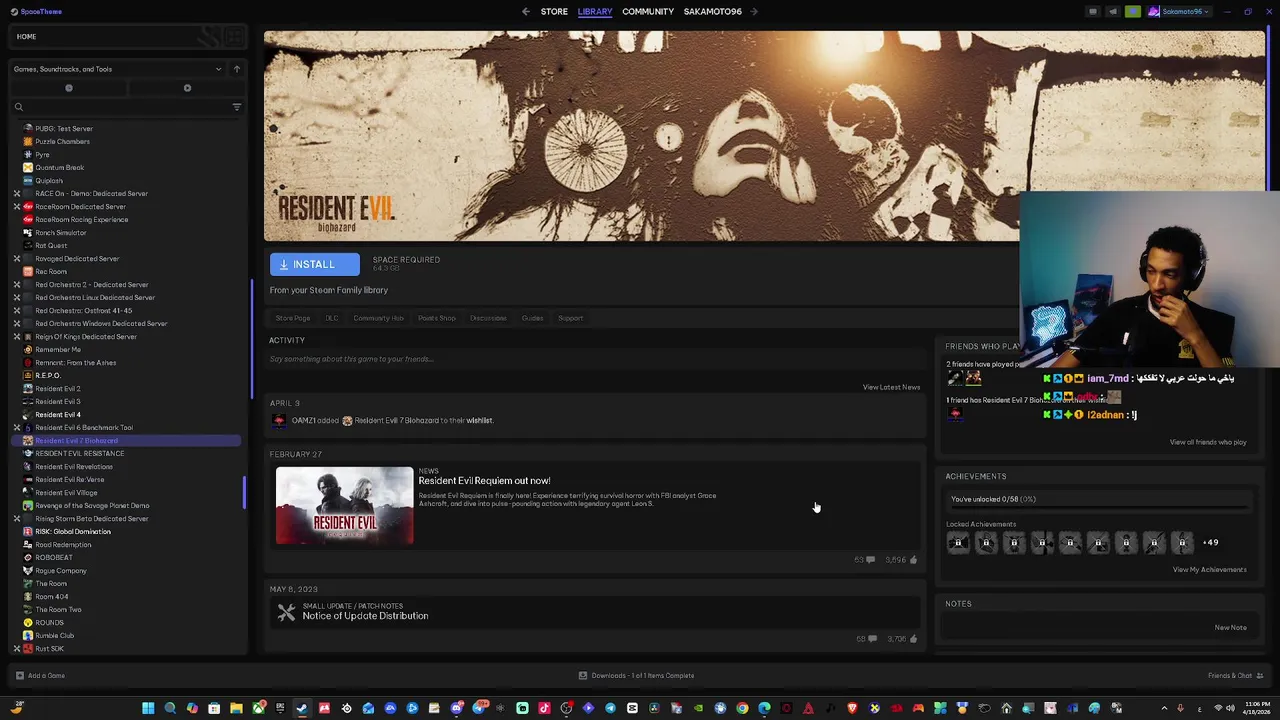This screenshot has width=1280, height=720.
Task: Select The Room Two in the list
Action: [x=58, y=610]
